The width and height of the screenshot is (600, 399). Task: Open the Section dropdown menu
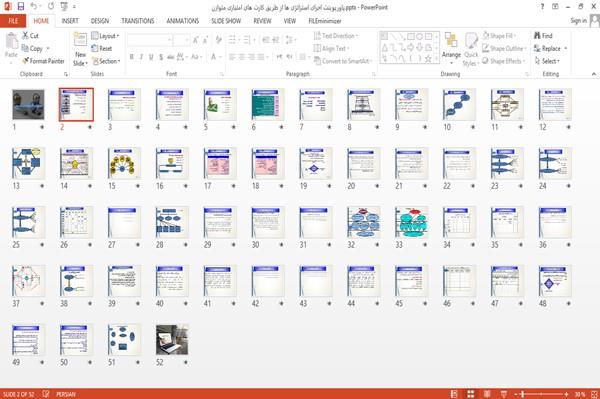click(x=106, y=61)
